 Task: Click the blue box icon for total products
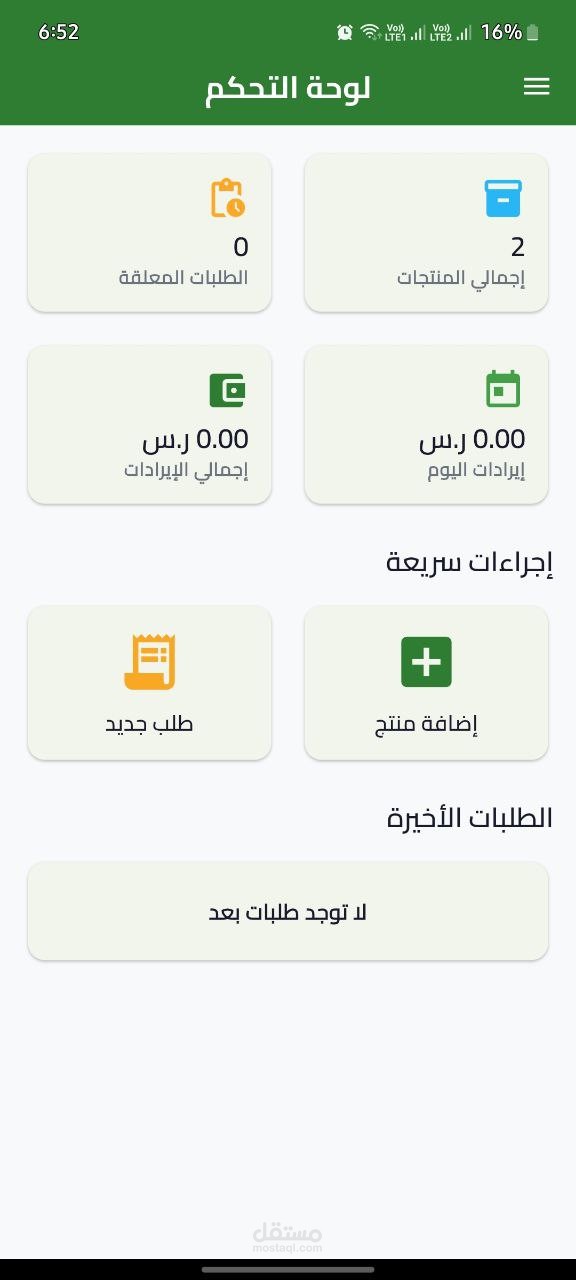pyautogui.click(x=503, y=198)
